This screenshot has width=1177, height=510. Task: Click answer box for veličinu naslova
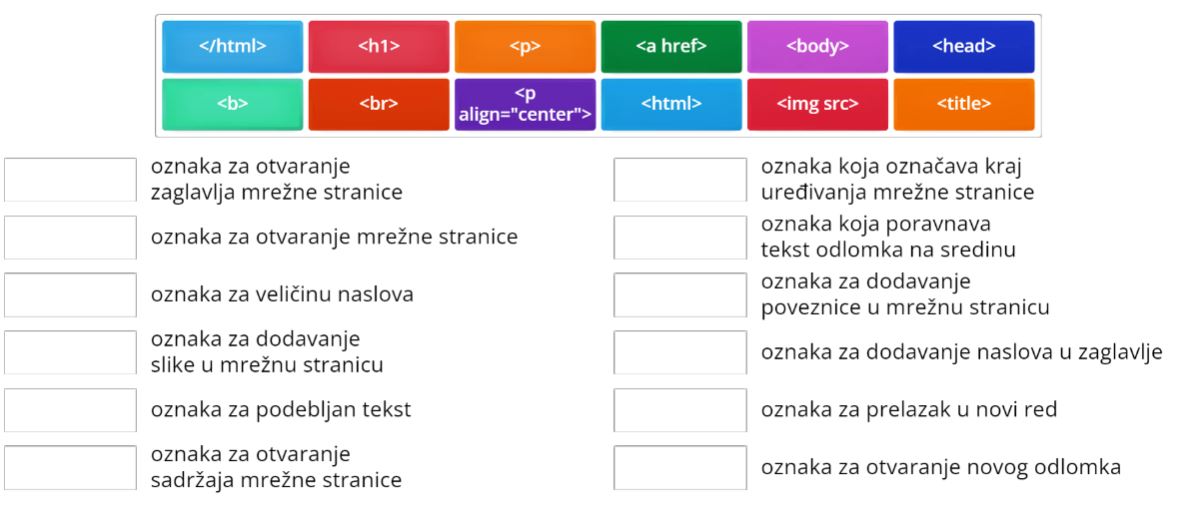tap(71, 294)
